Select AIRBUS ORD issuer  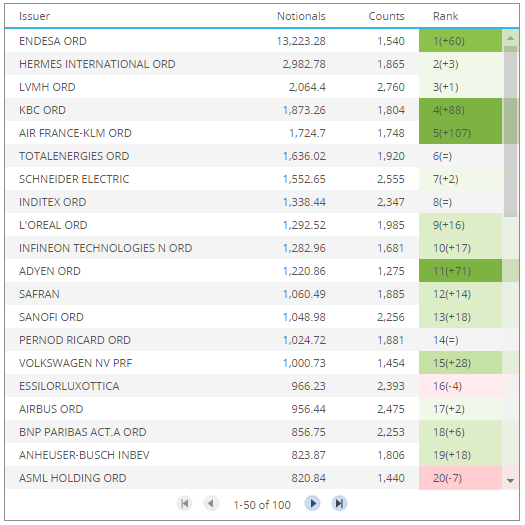(51, 409)
